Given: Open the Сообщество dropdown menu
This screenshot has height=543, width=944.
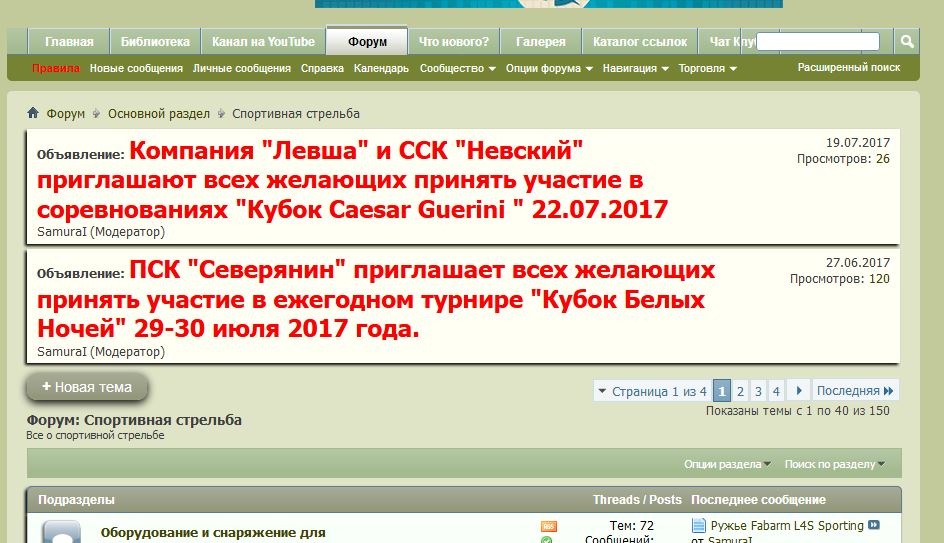Looking at the screenshot, I should [x=457, y=69].
